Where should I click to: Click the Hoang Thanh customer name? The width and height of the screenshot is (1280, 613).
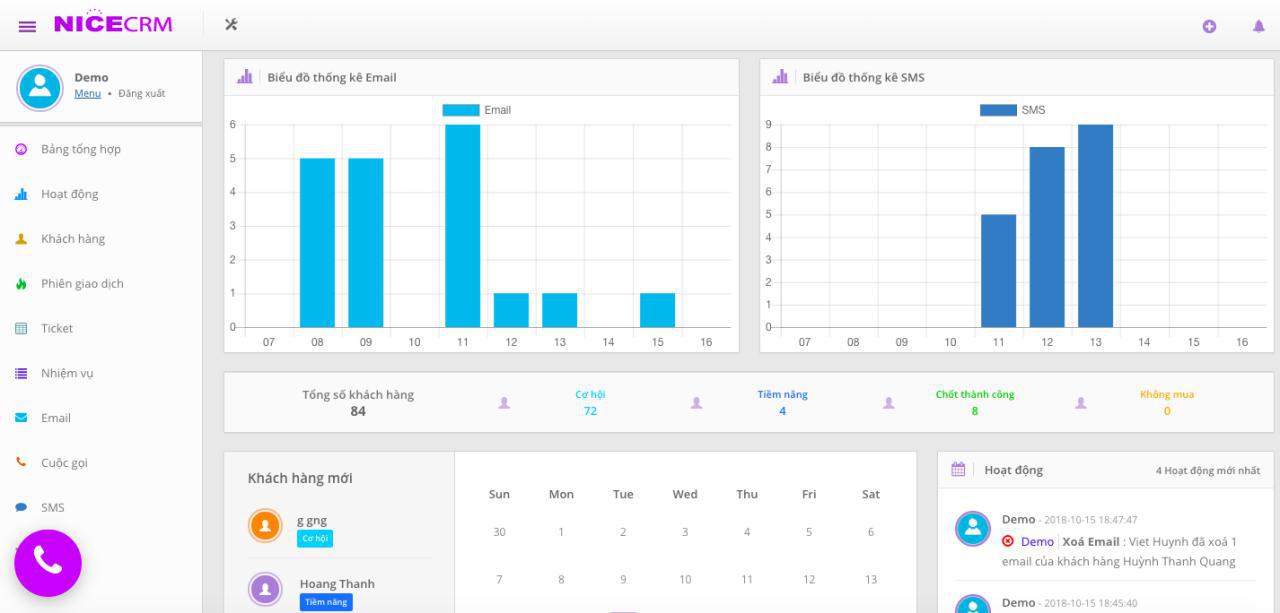[337, 584]
